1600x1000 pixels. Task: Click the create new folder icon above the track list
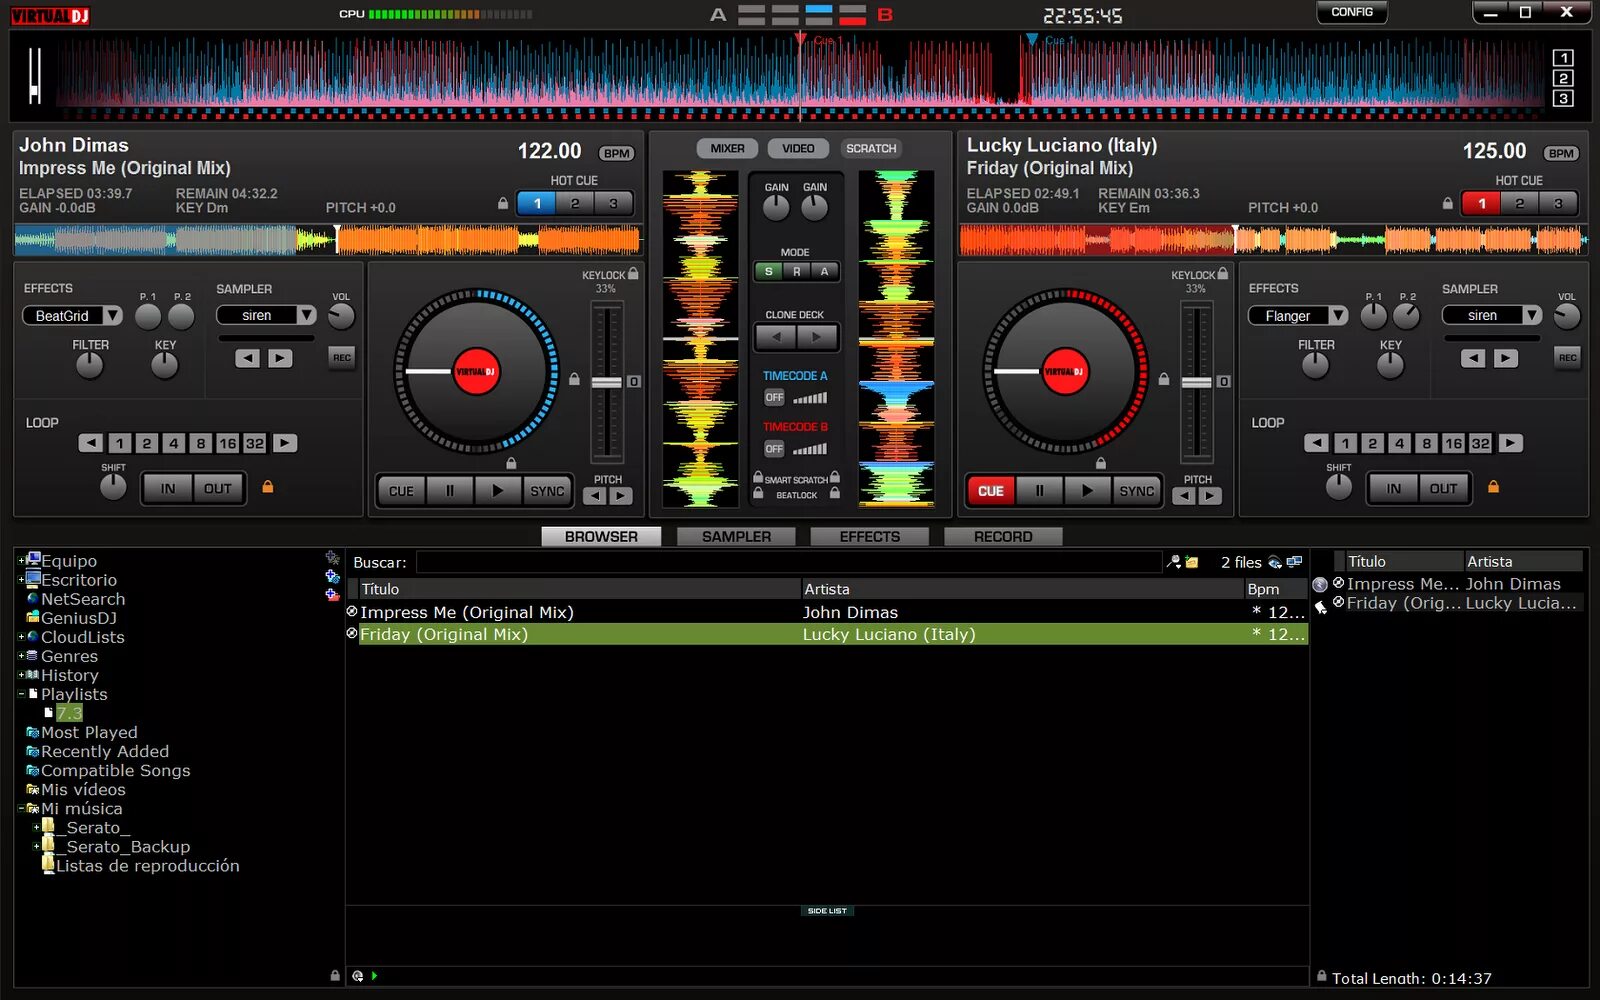coord(1191,562)
